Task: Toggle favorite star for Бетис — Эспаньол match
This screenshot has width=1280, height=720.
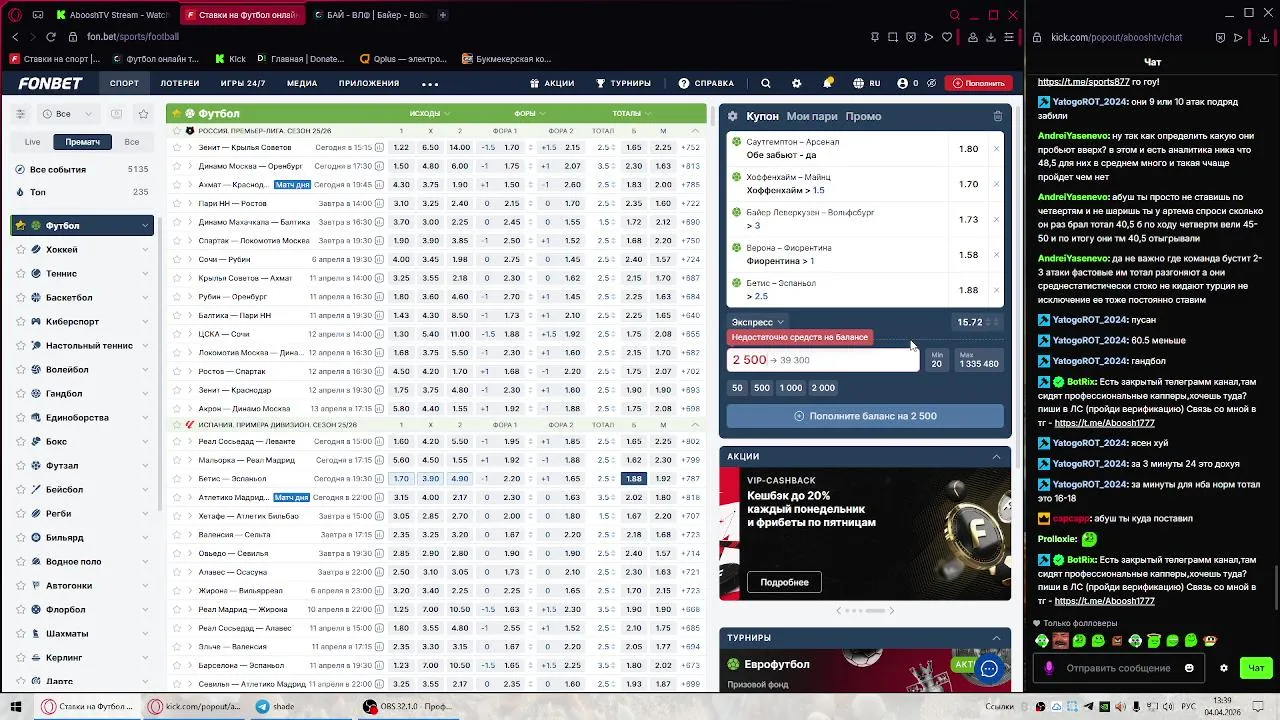Action: coord(177,479)
